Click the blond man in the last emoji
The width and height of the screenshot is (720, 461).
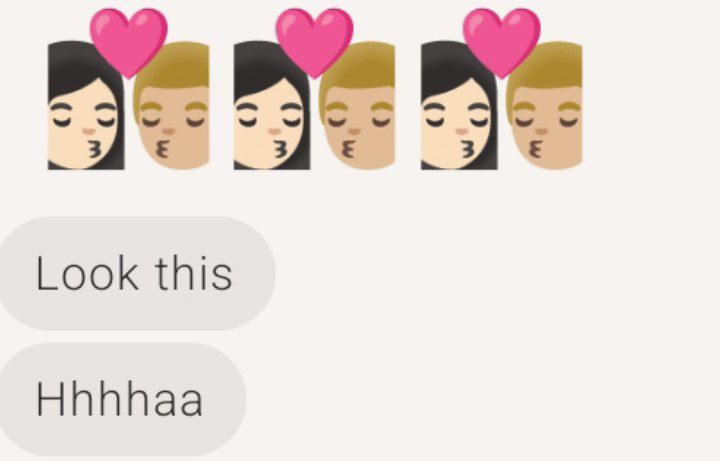[x=545, y=106]
